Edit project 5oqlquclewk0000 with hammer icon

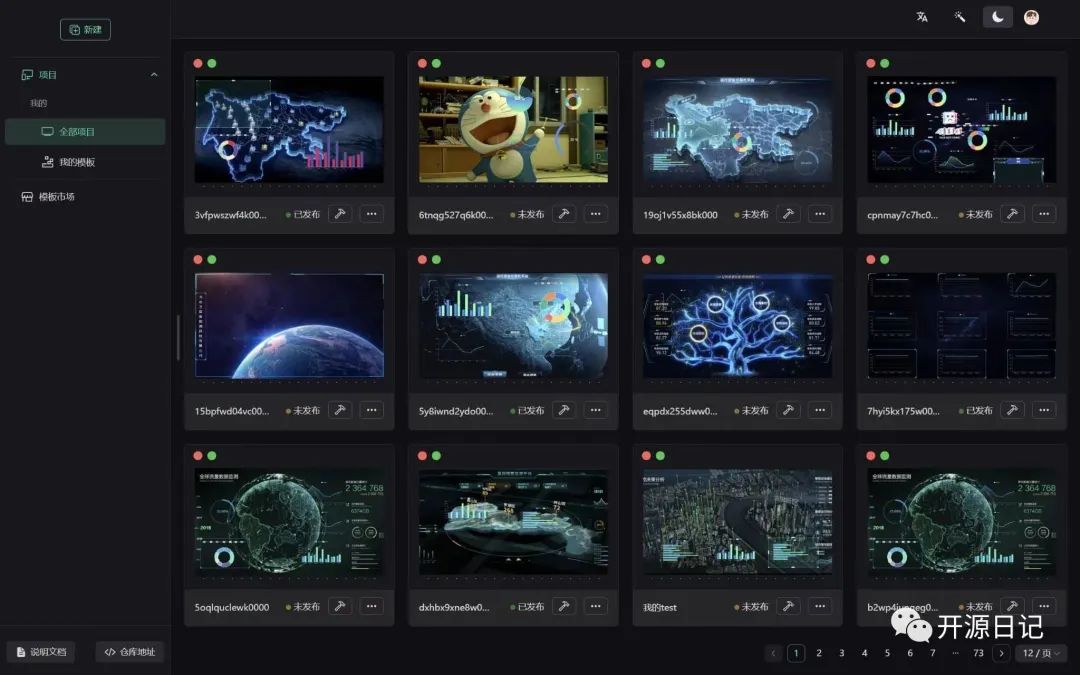pos(340,606)
